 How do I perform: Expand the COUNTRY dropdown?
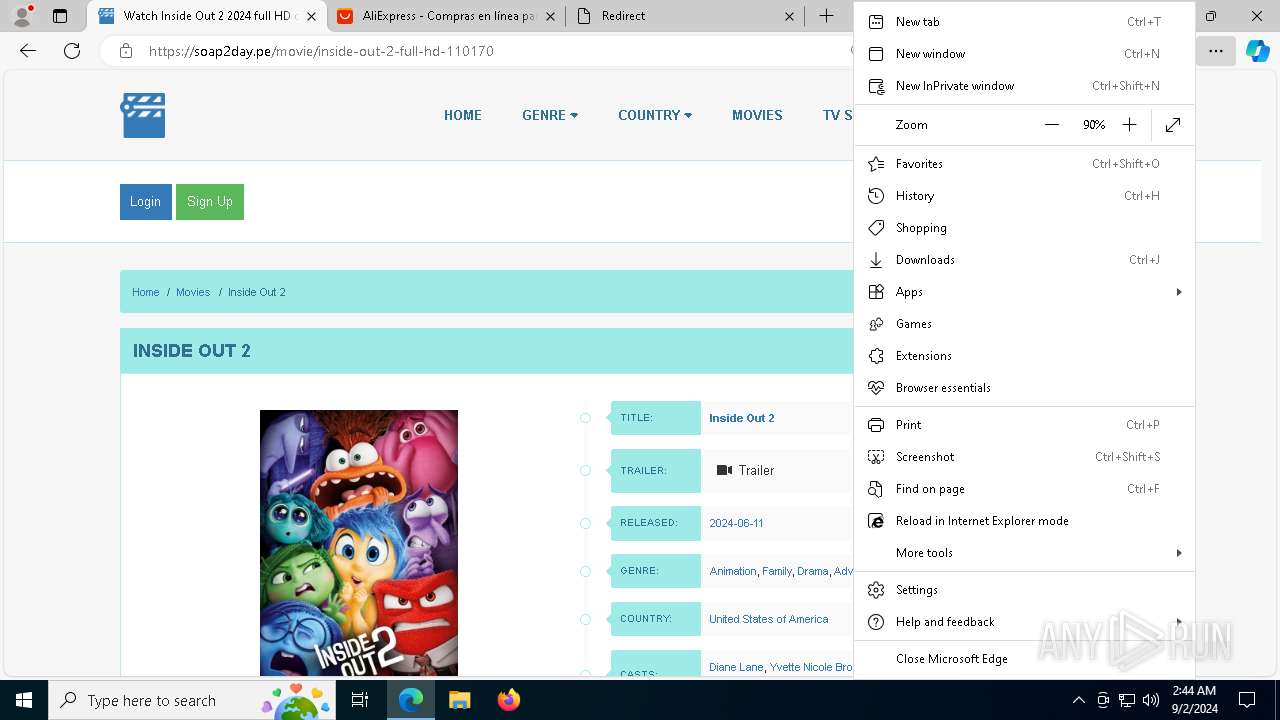[655, 115]
